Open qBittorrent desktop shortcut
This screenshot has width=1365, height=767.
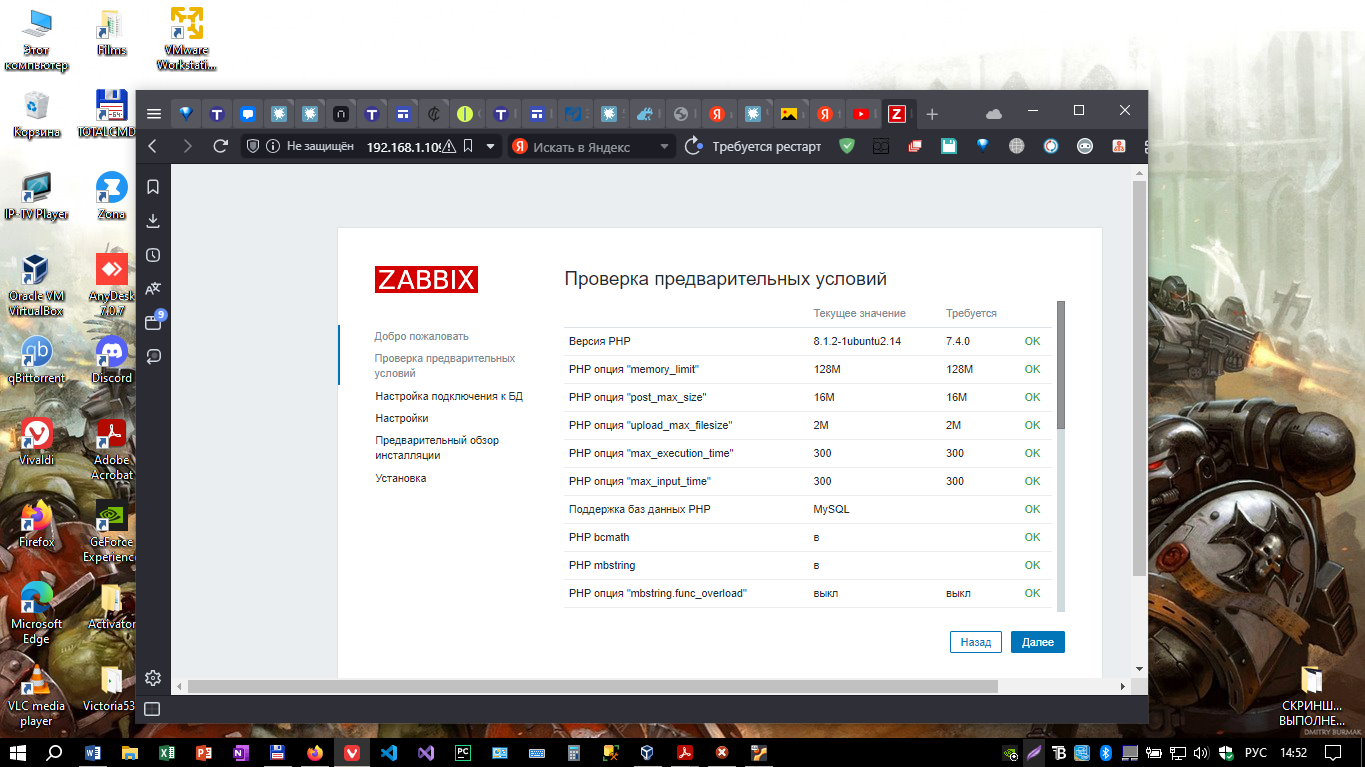[x=36, y=361]
